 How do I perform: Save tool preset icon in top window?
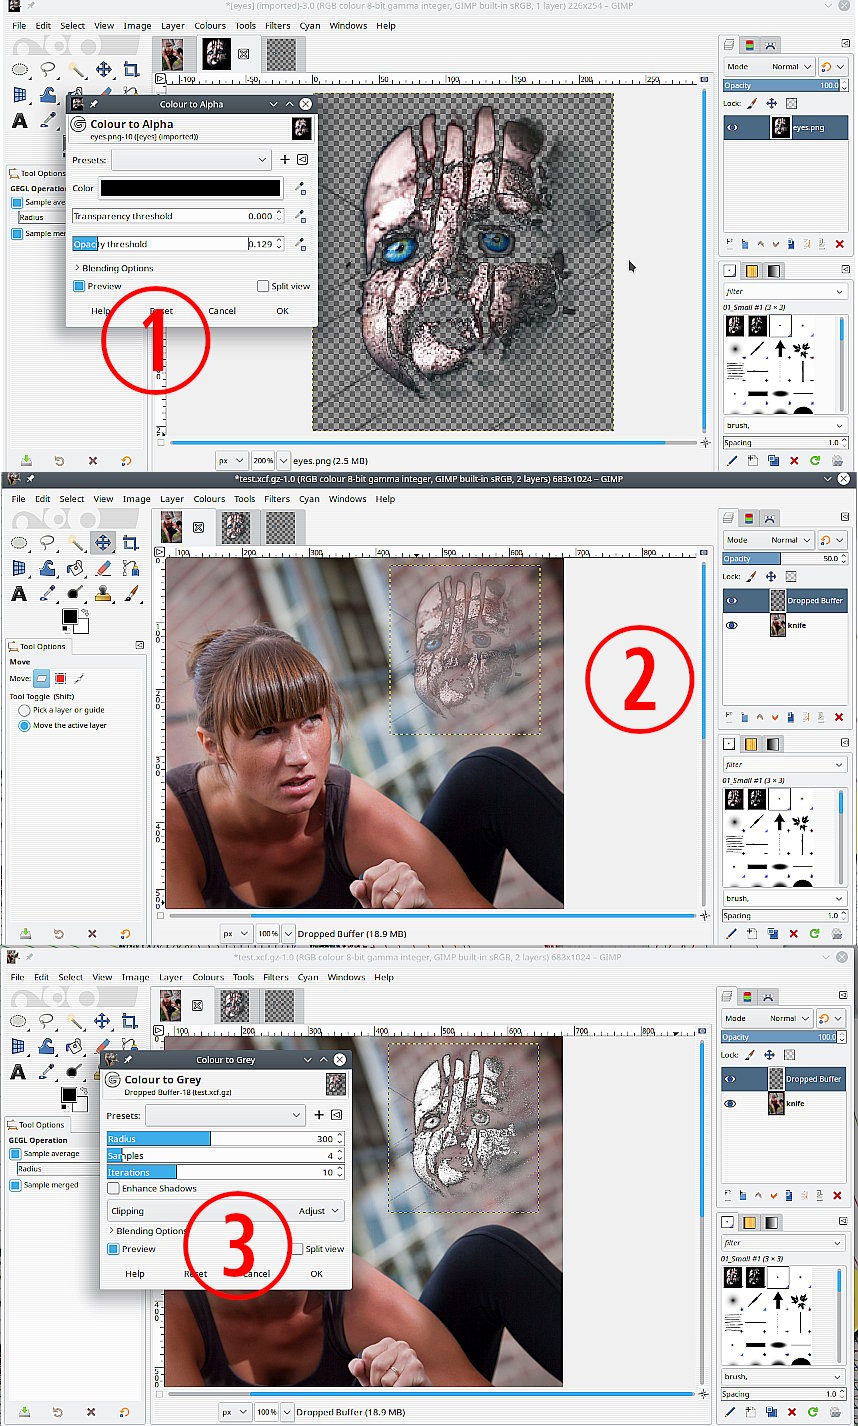(25, 461)
